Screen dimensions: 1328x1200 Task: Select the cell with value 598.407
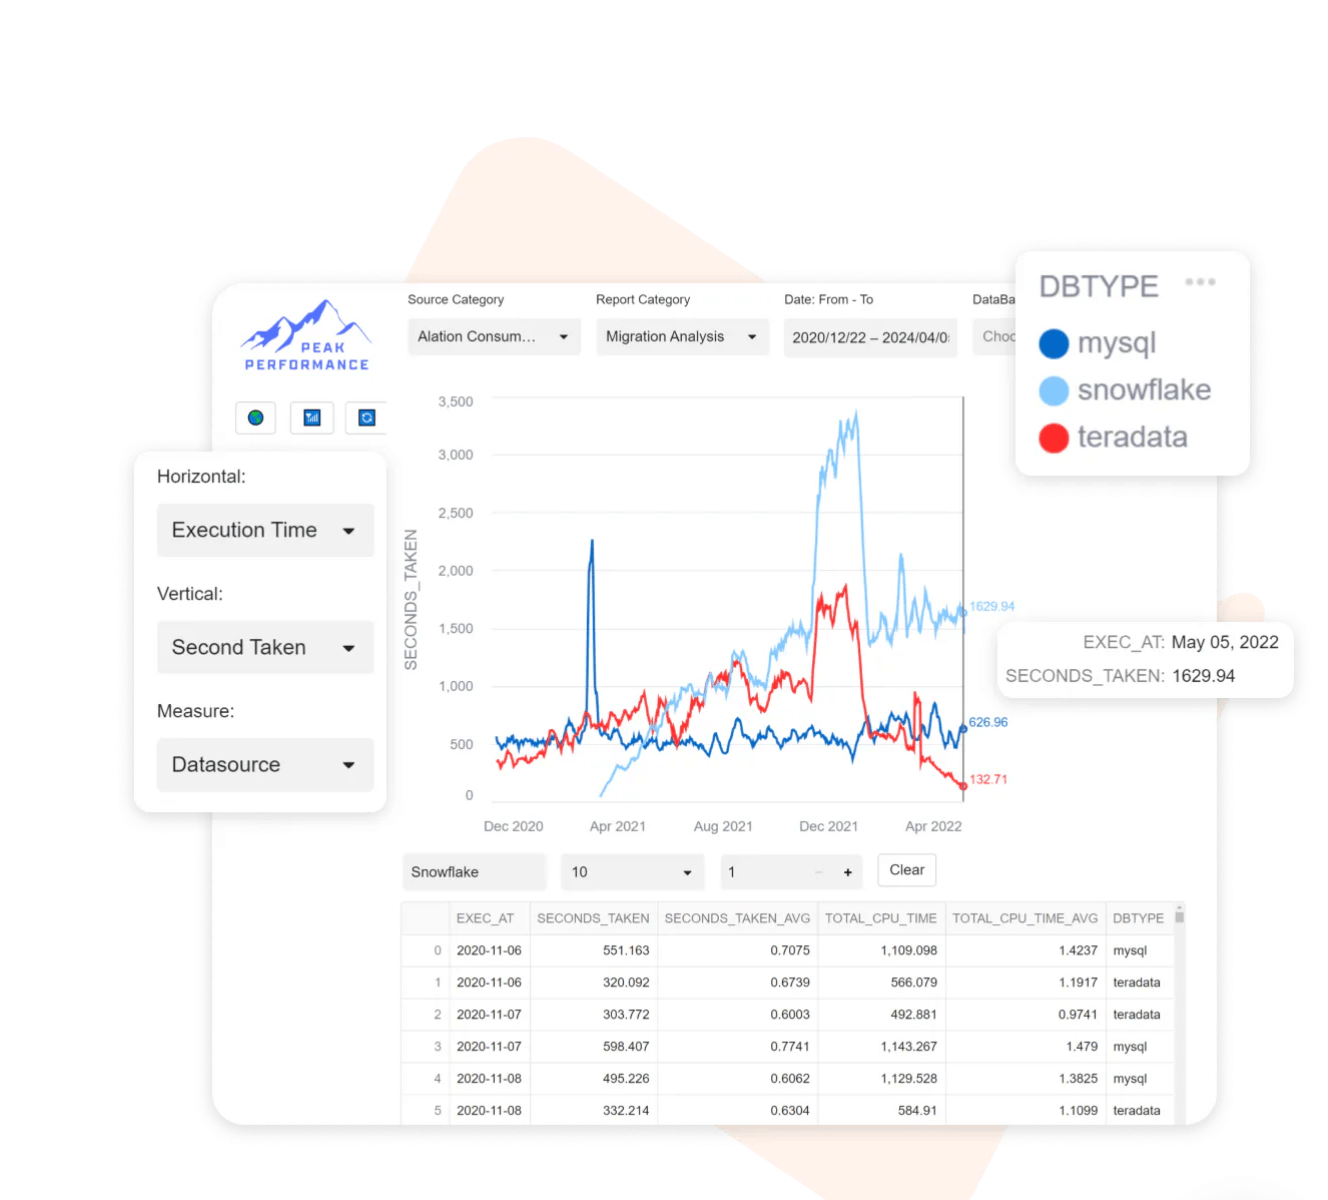[594, 1047]
